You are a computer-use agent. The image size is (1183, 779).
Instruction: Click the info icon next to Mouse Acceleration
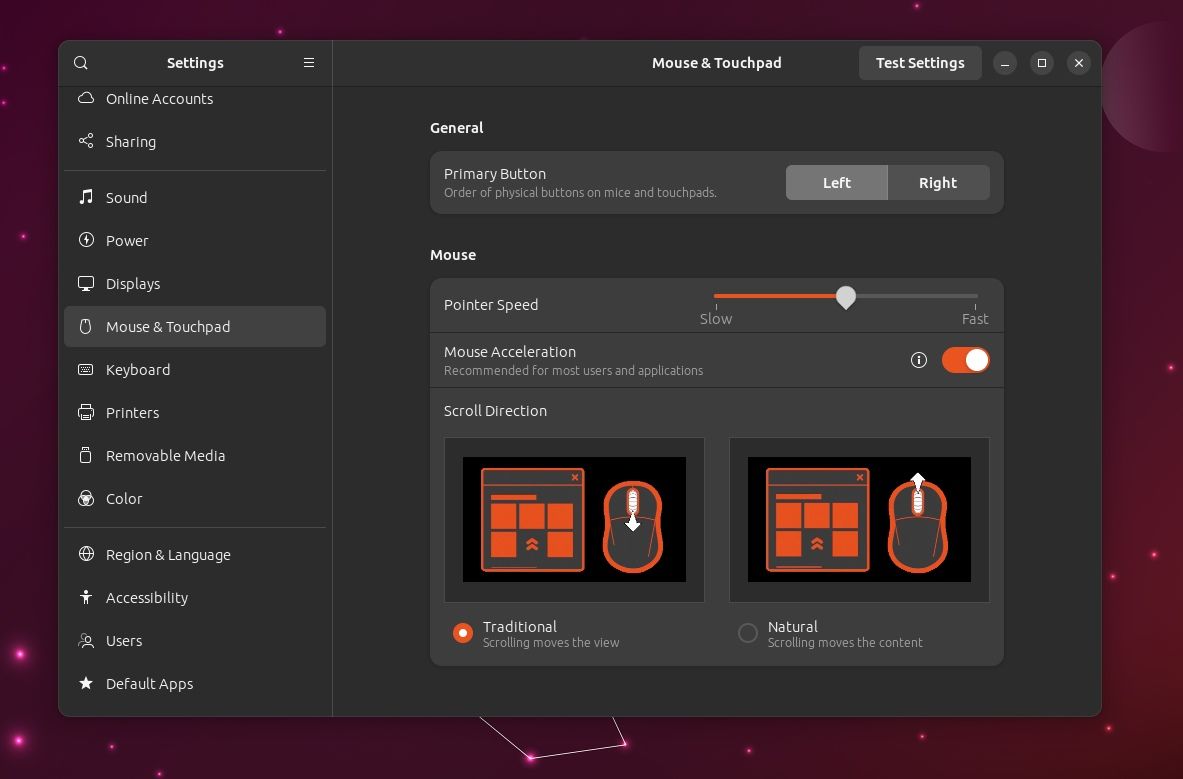coord(918,360)
